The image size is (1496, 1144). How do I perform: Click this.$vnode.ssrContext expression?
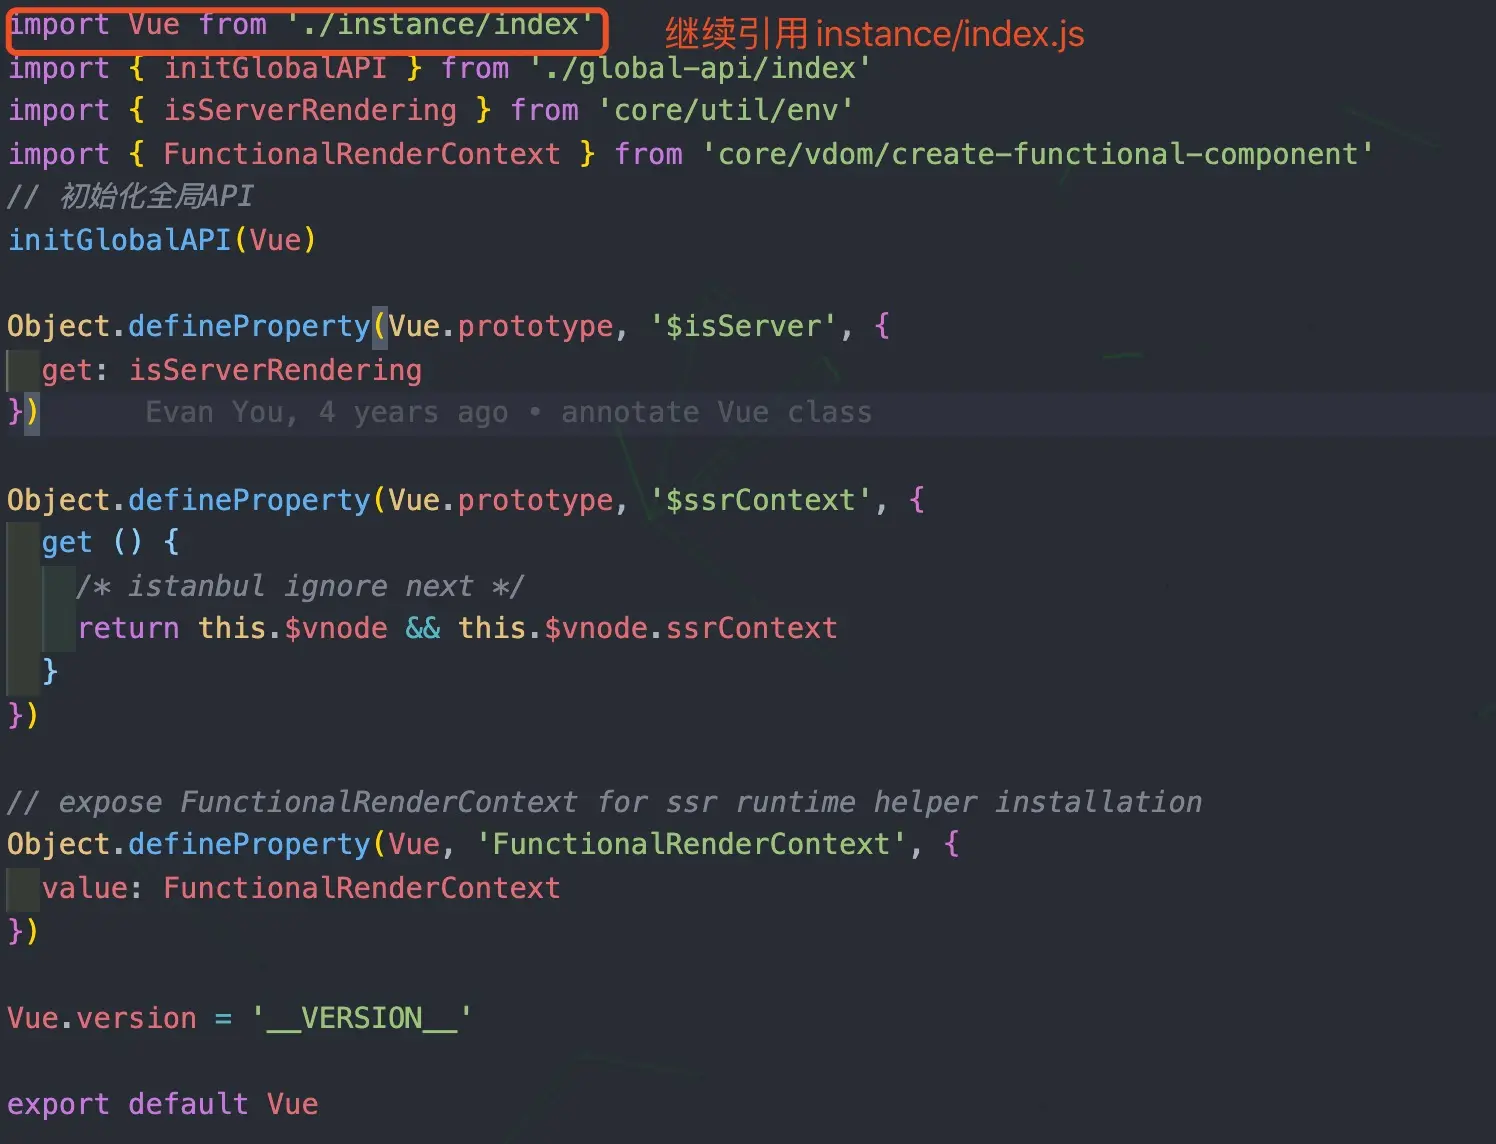648,628
